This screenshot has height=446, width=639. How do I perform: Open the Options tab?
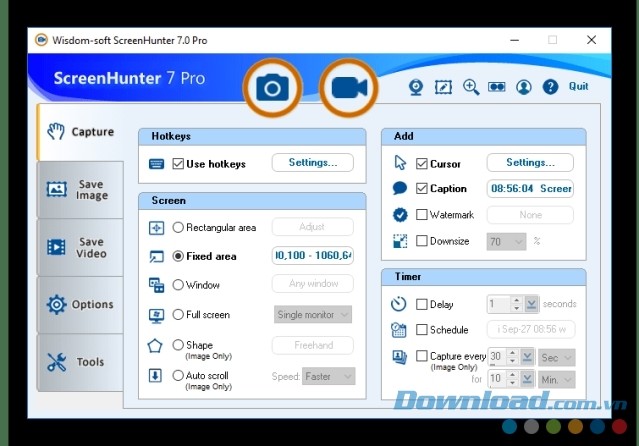point(80,305)
